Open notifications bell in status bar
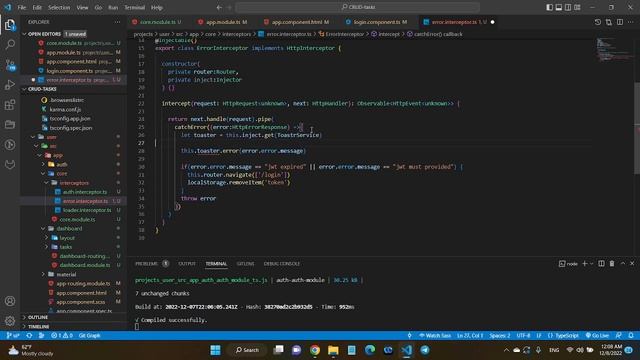 (631, 336)
